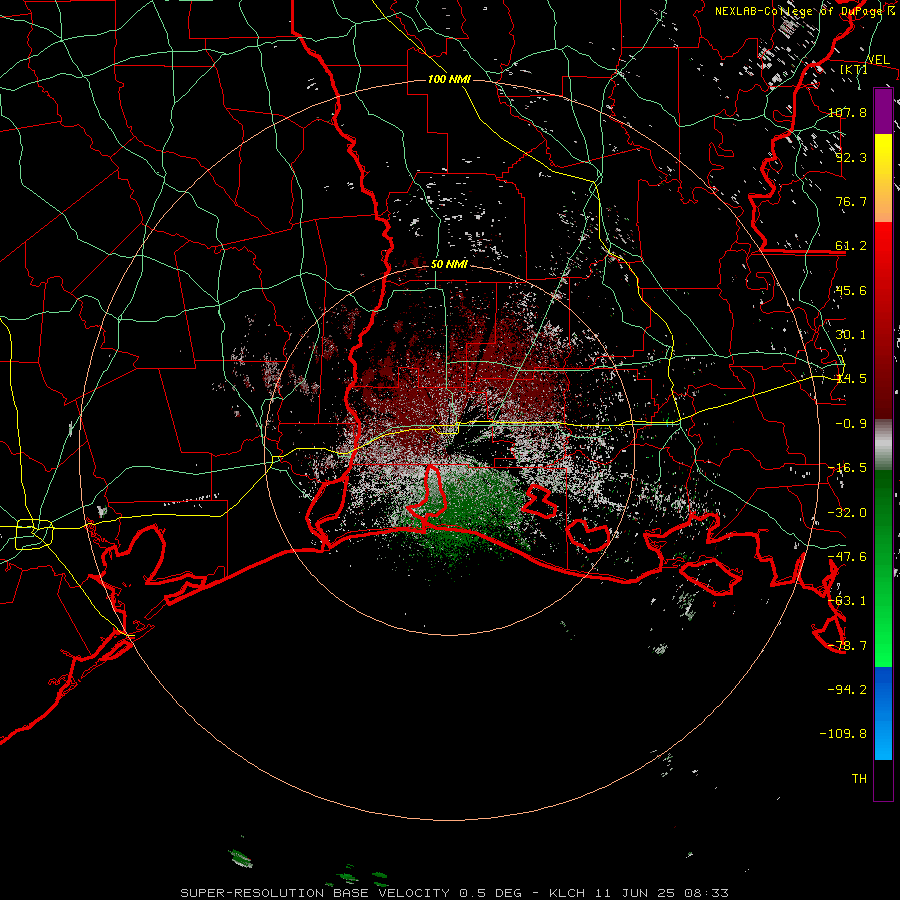Select the -78.7 scale value
Screen dimensions: 900x900
coord(848,646)
